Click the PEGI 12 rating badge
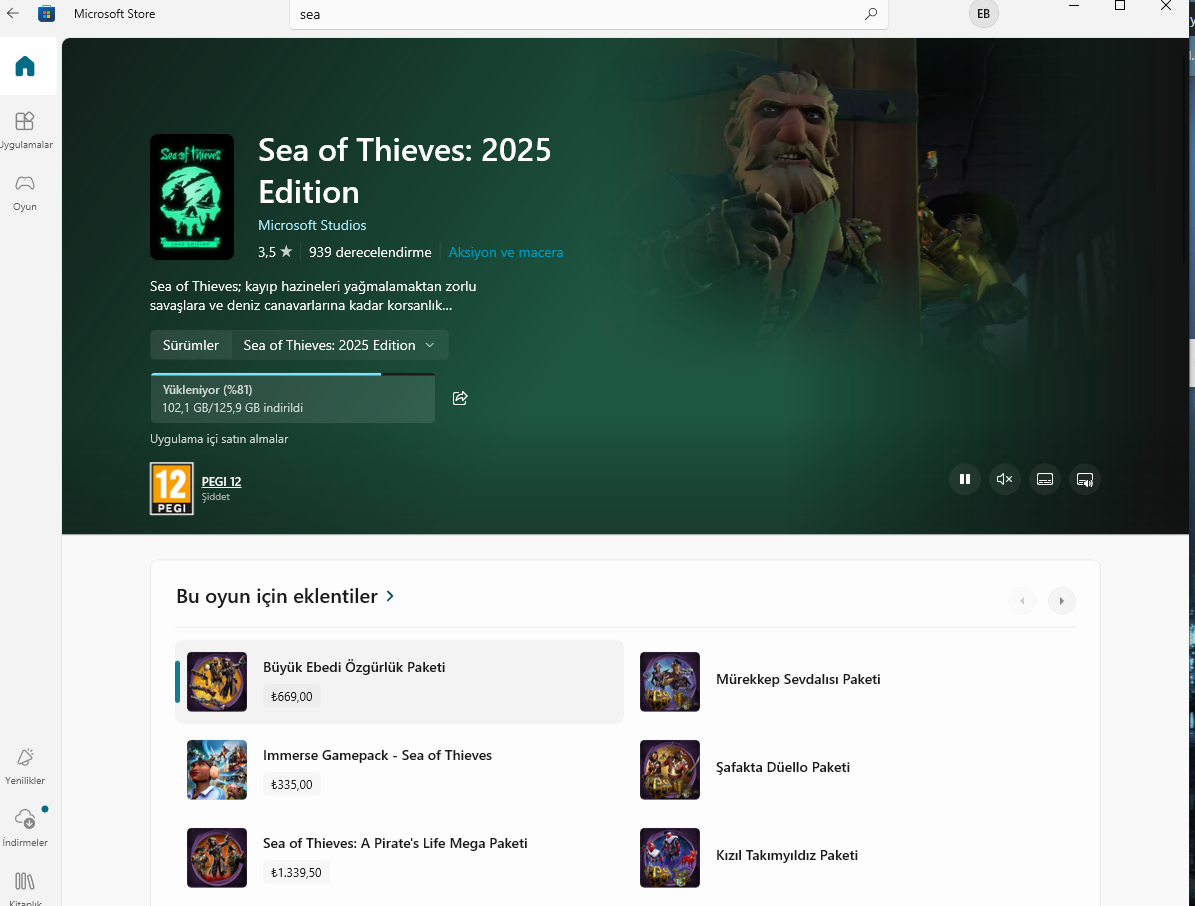This screenshot has width=1195, height=906. (x=171, y=488)
